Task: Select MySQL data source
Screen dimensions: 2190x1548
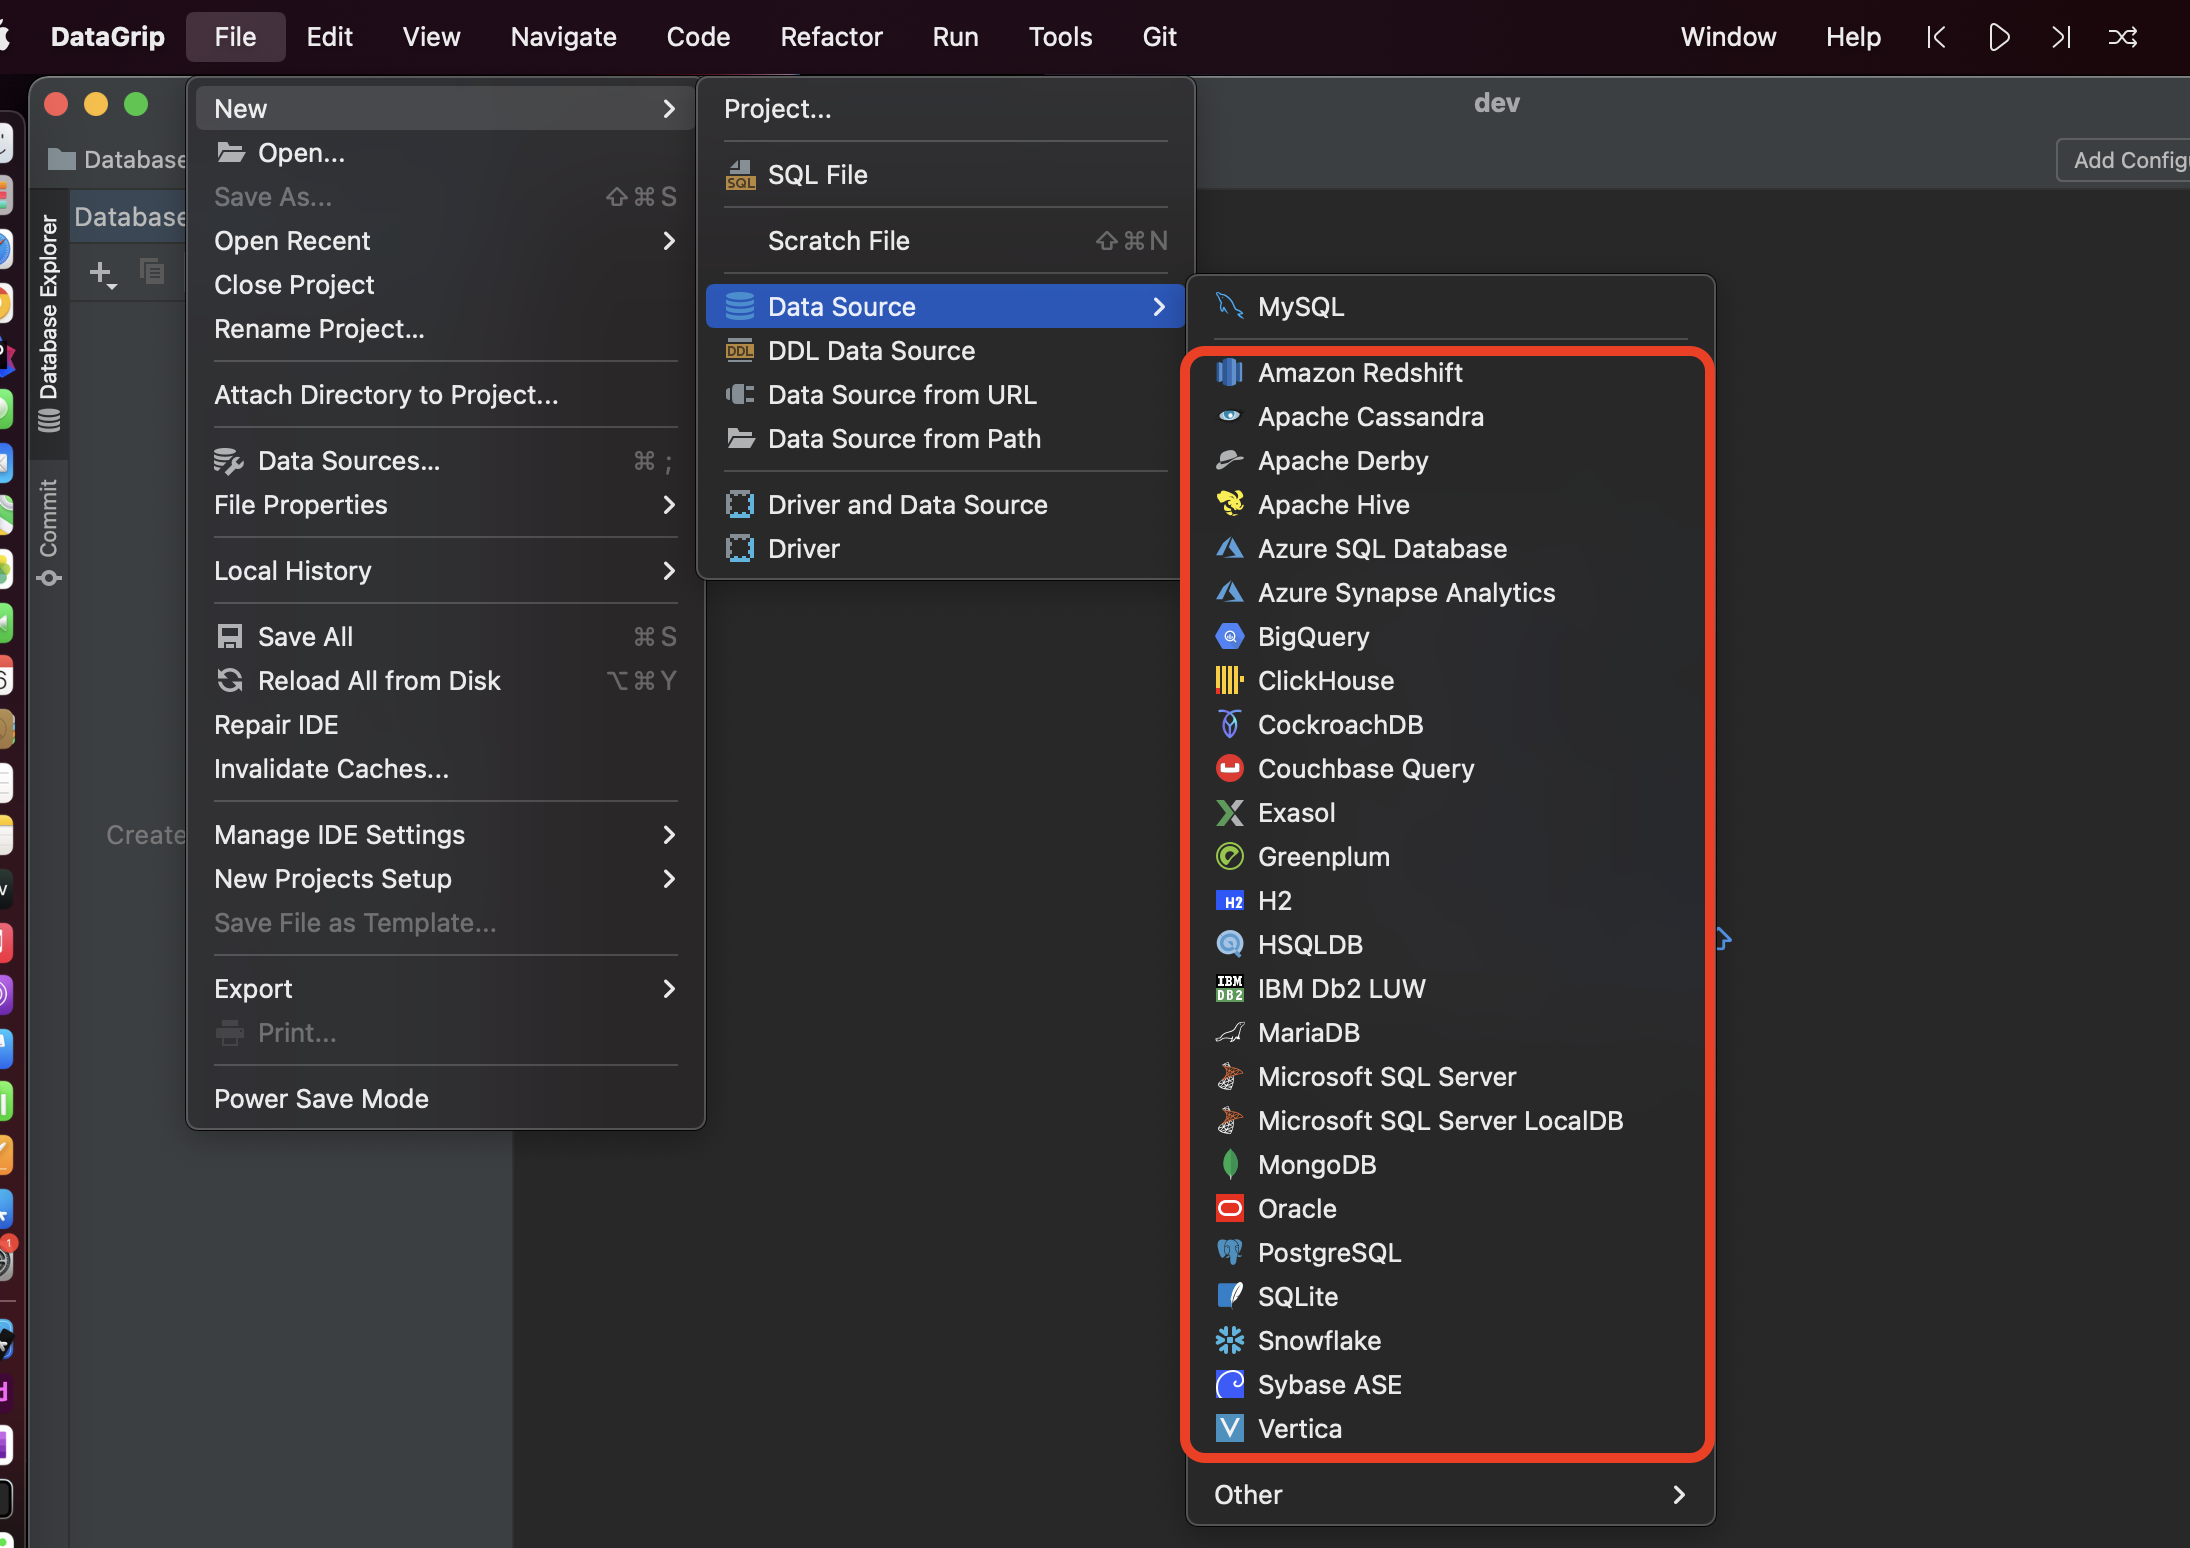Action: [1450, 307]
